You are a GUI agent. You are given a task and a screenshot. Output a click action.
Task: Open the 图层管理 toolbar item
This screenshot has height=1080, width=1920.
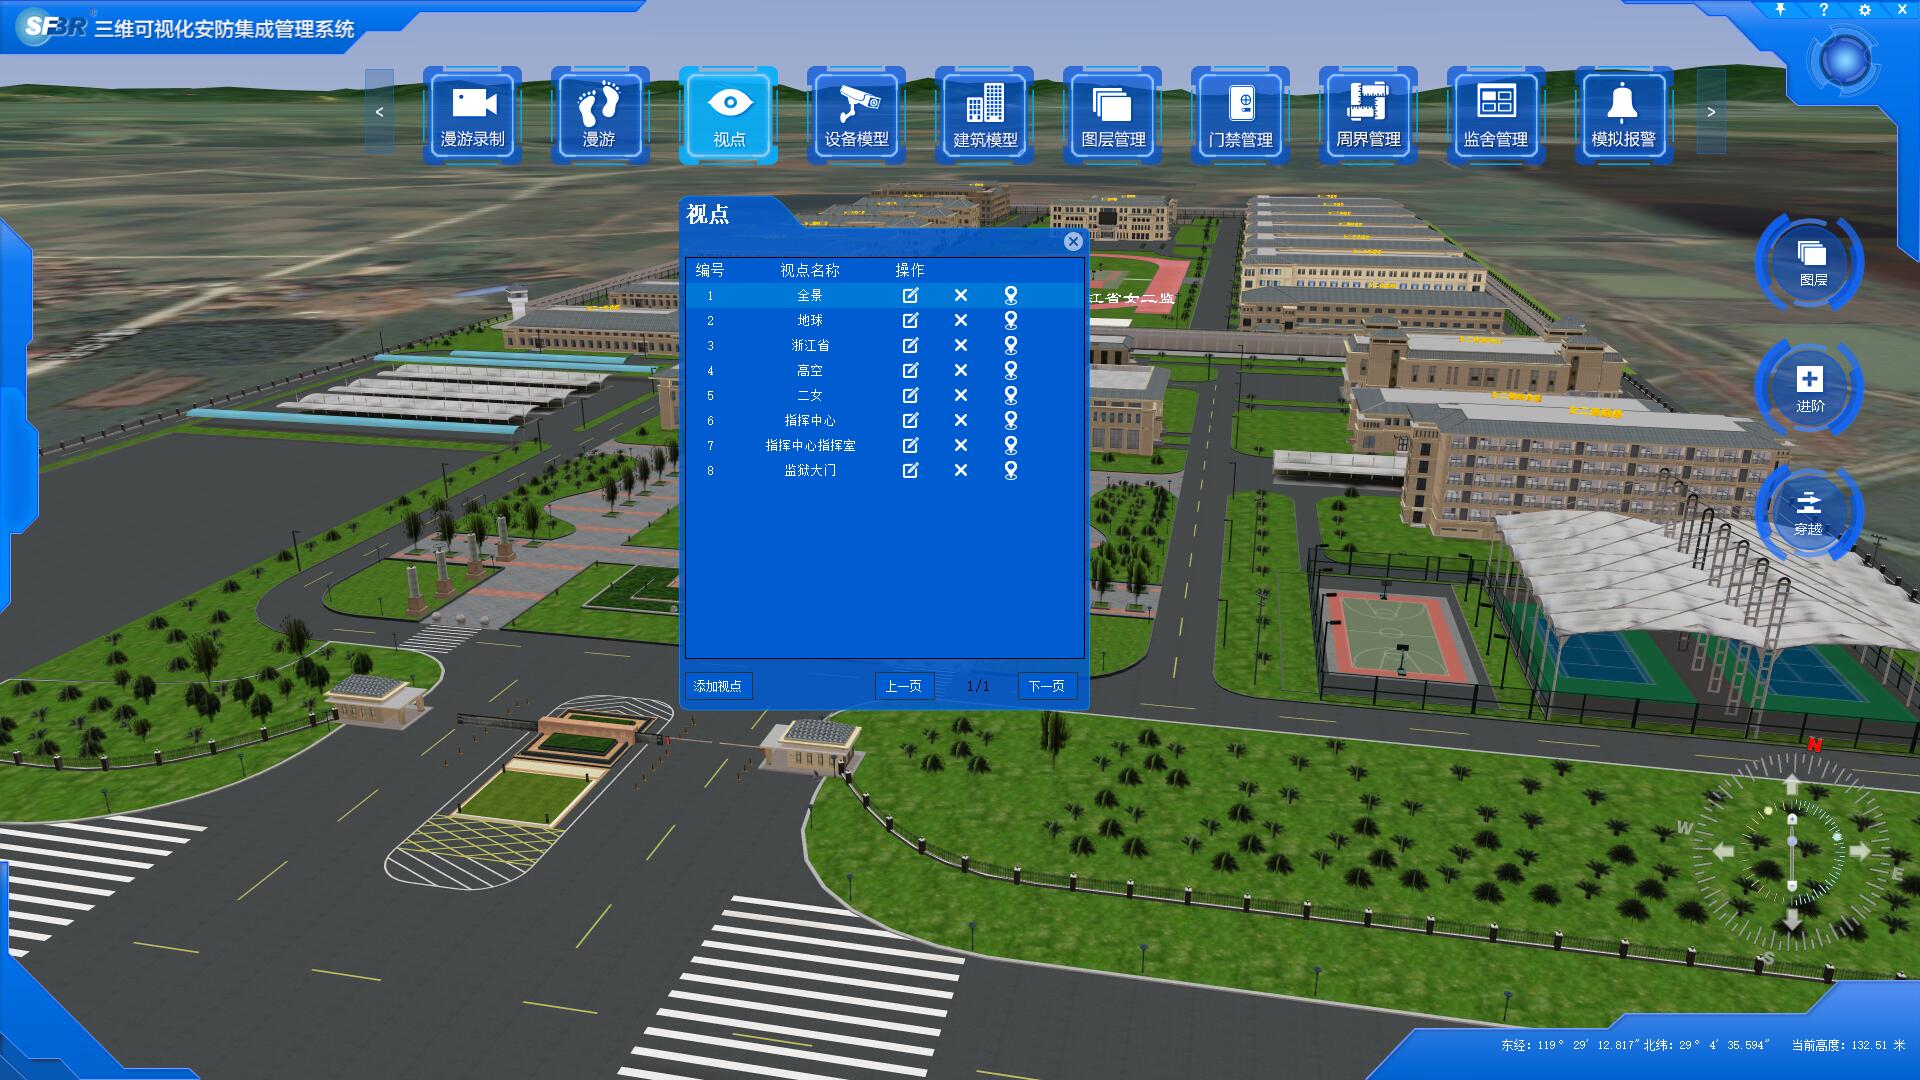[x=1112, y=113]
